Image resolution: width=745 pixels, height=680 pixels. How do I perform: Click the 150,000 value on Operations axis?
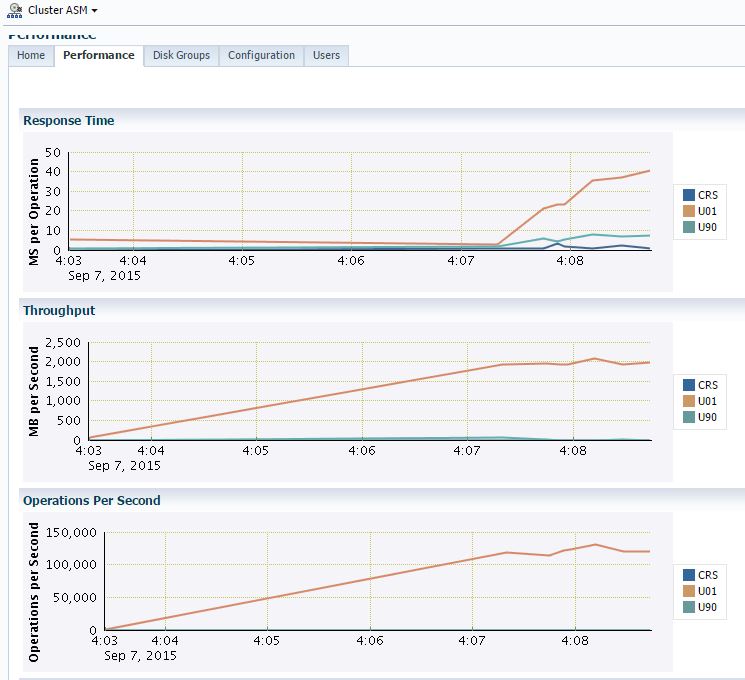pyautogui.click(x=71, y=533)
